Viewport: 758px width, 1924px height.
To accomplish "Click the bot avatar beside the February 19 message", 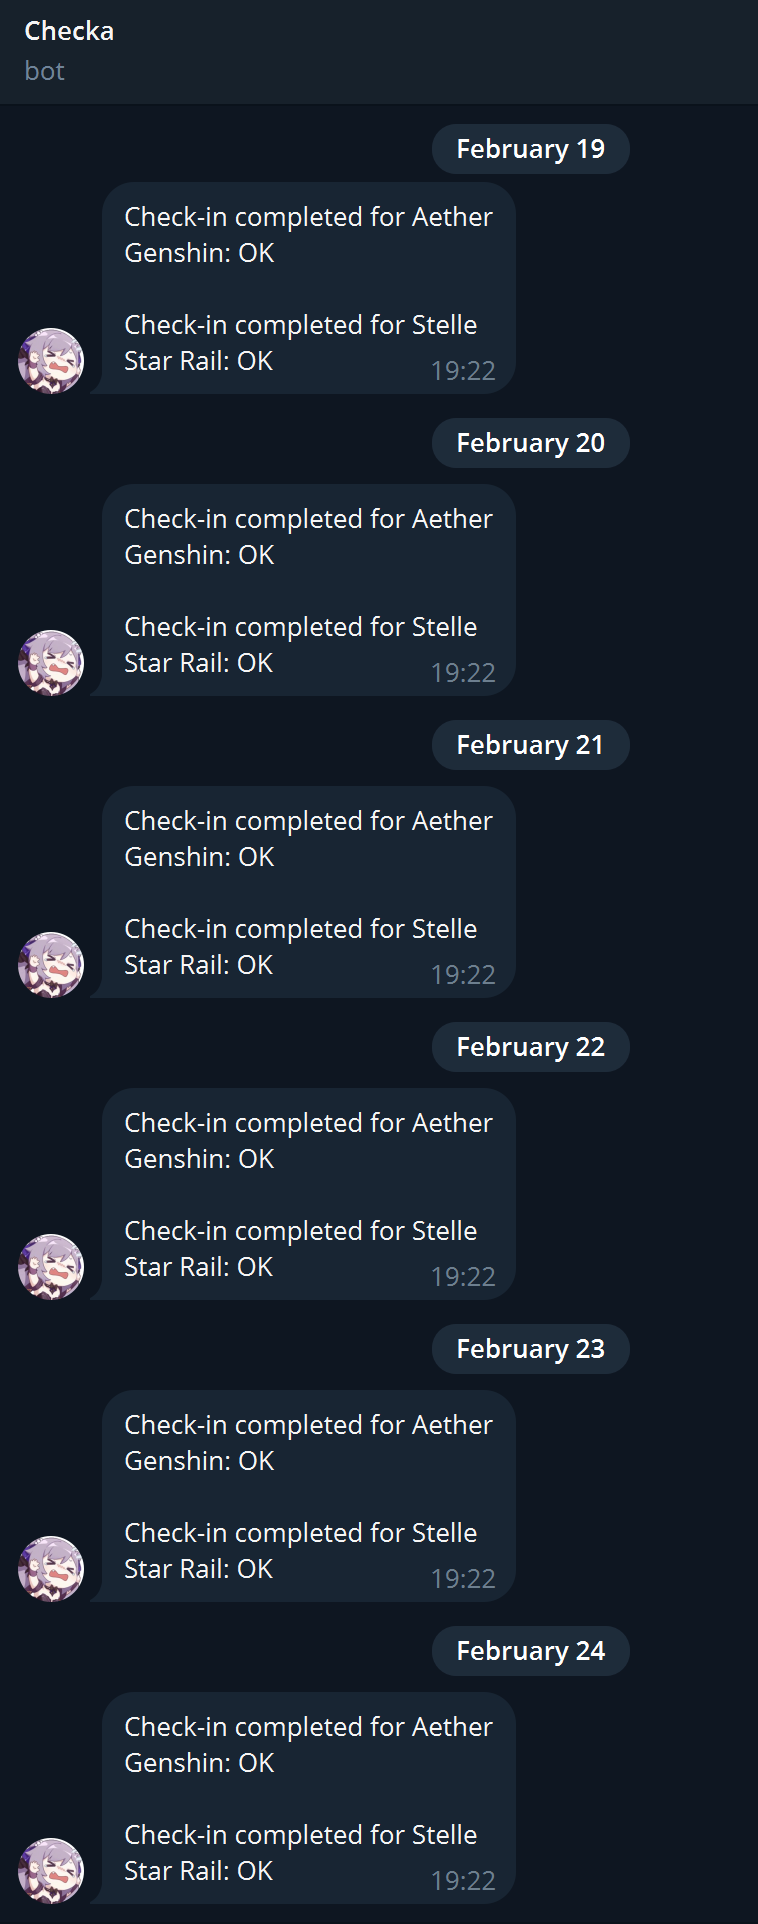I will click(51, 361).
